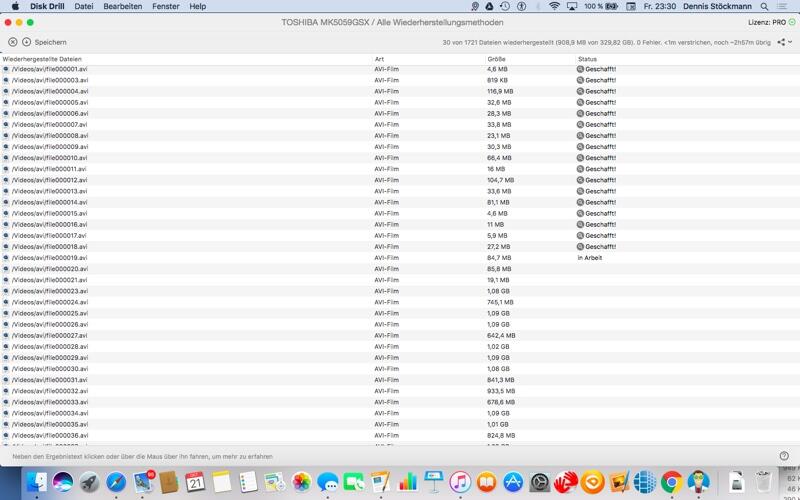Viewport: 800px width, 500px height.
Task: Open the Bearbeiten menu
Action: 123,6
